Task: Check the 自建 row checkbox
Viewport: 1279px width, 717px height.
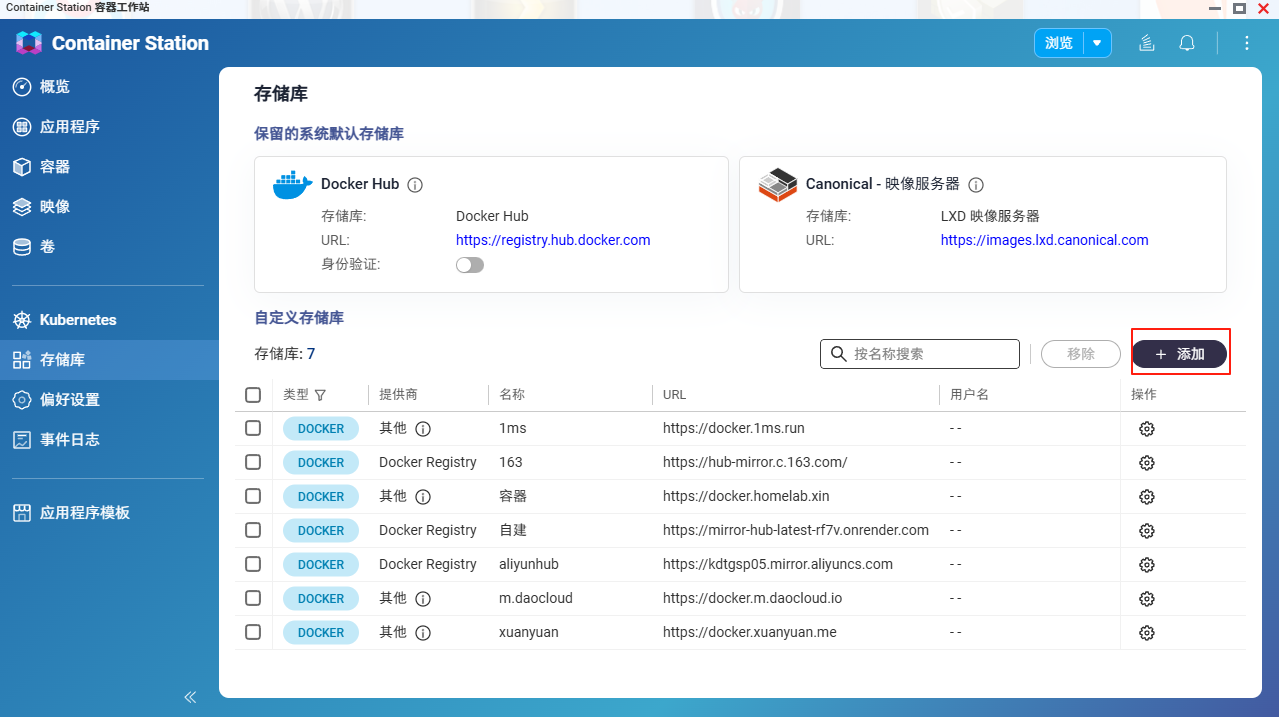Action: coord(253,530)
